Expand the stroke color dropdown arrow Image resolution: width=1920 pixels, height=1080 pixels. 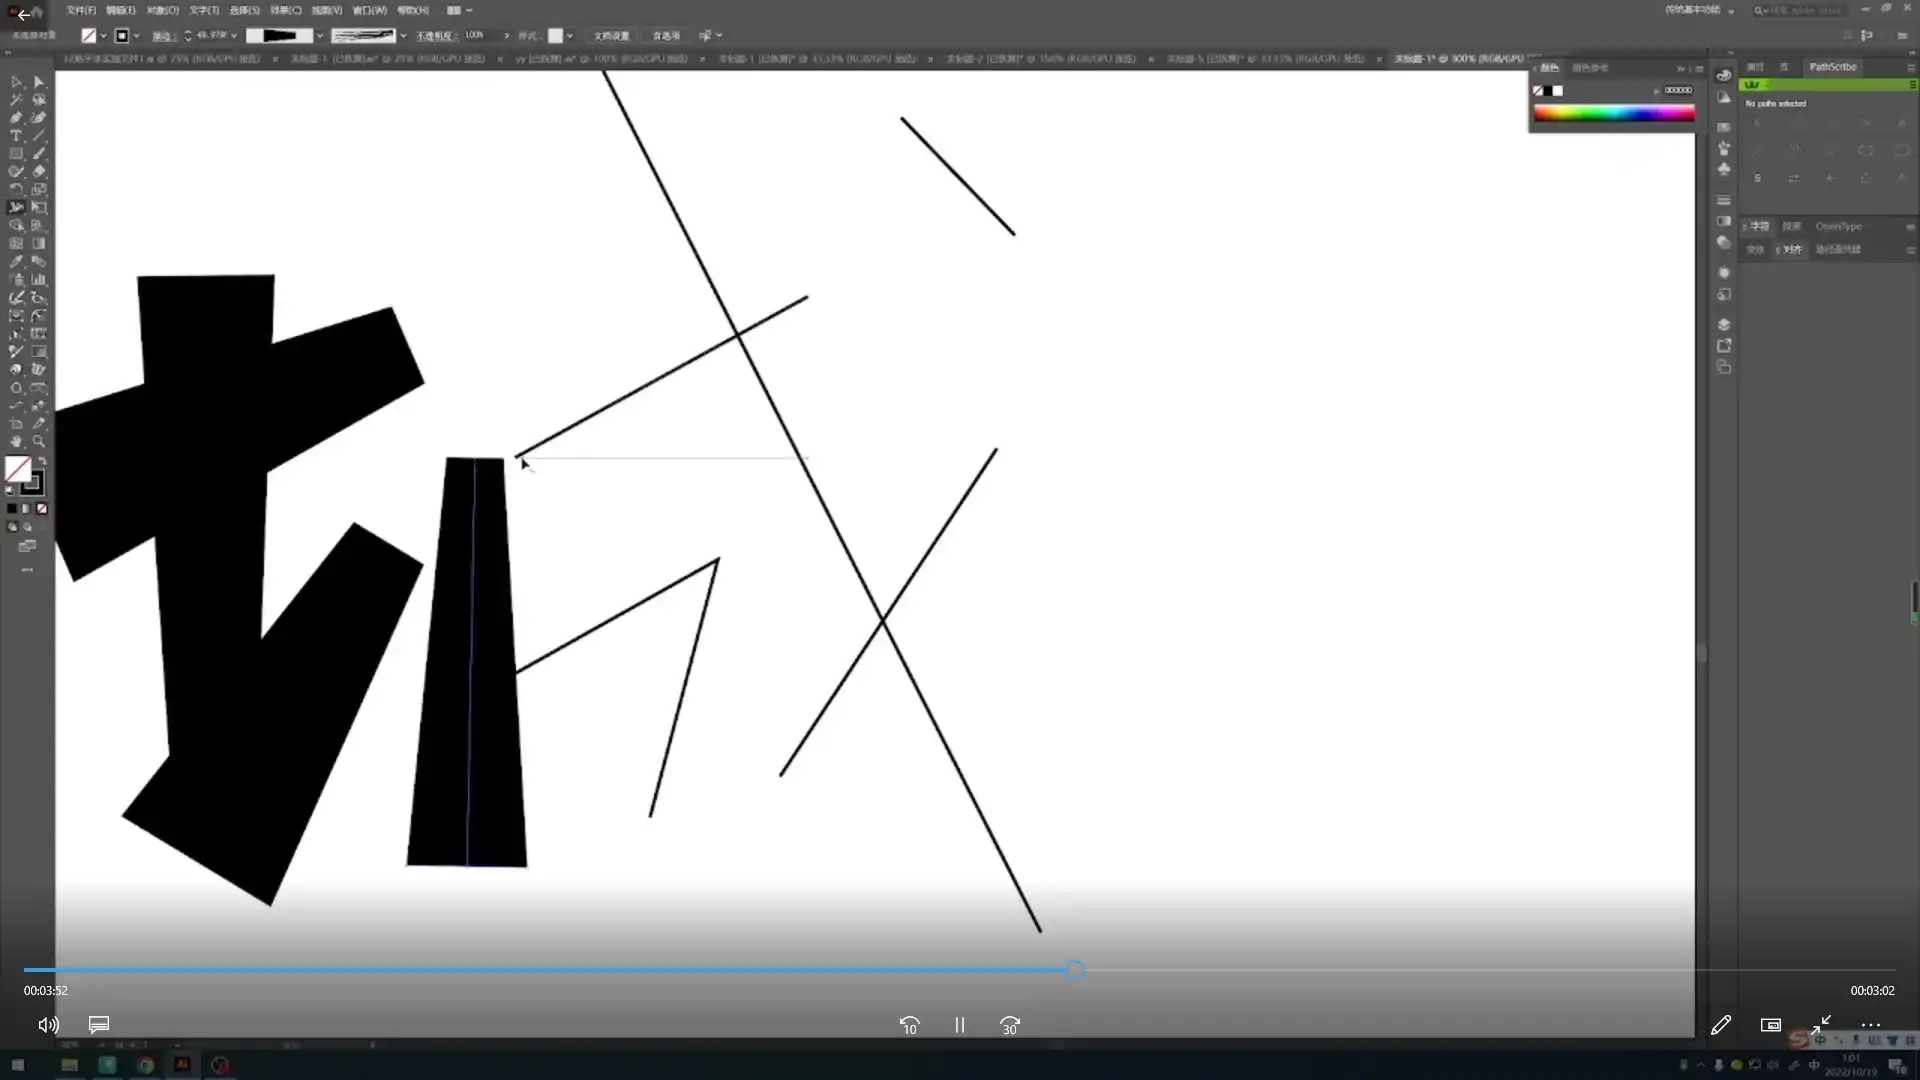pyautogui.click(x=136, y=36)
